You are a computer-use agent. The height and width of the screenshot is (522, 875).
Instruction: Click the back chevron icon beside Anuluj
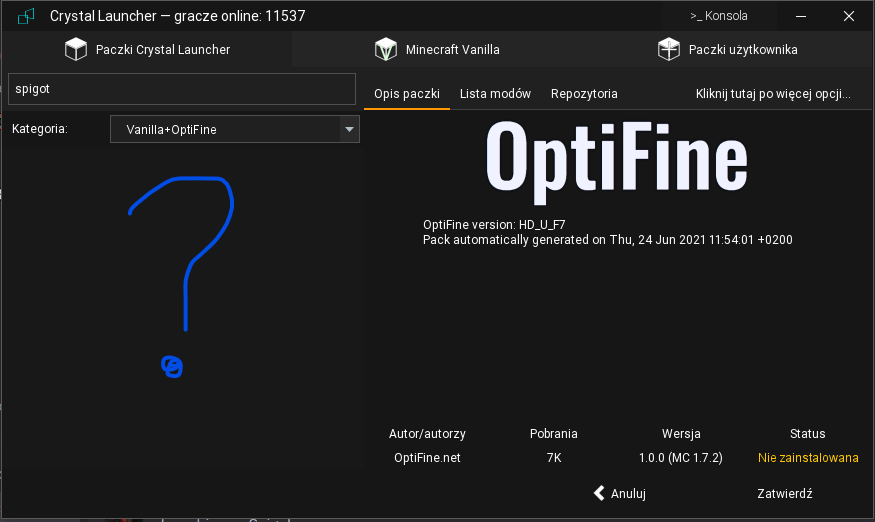pos(599,493)
